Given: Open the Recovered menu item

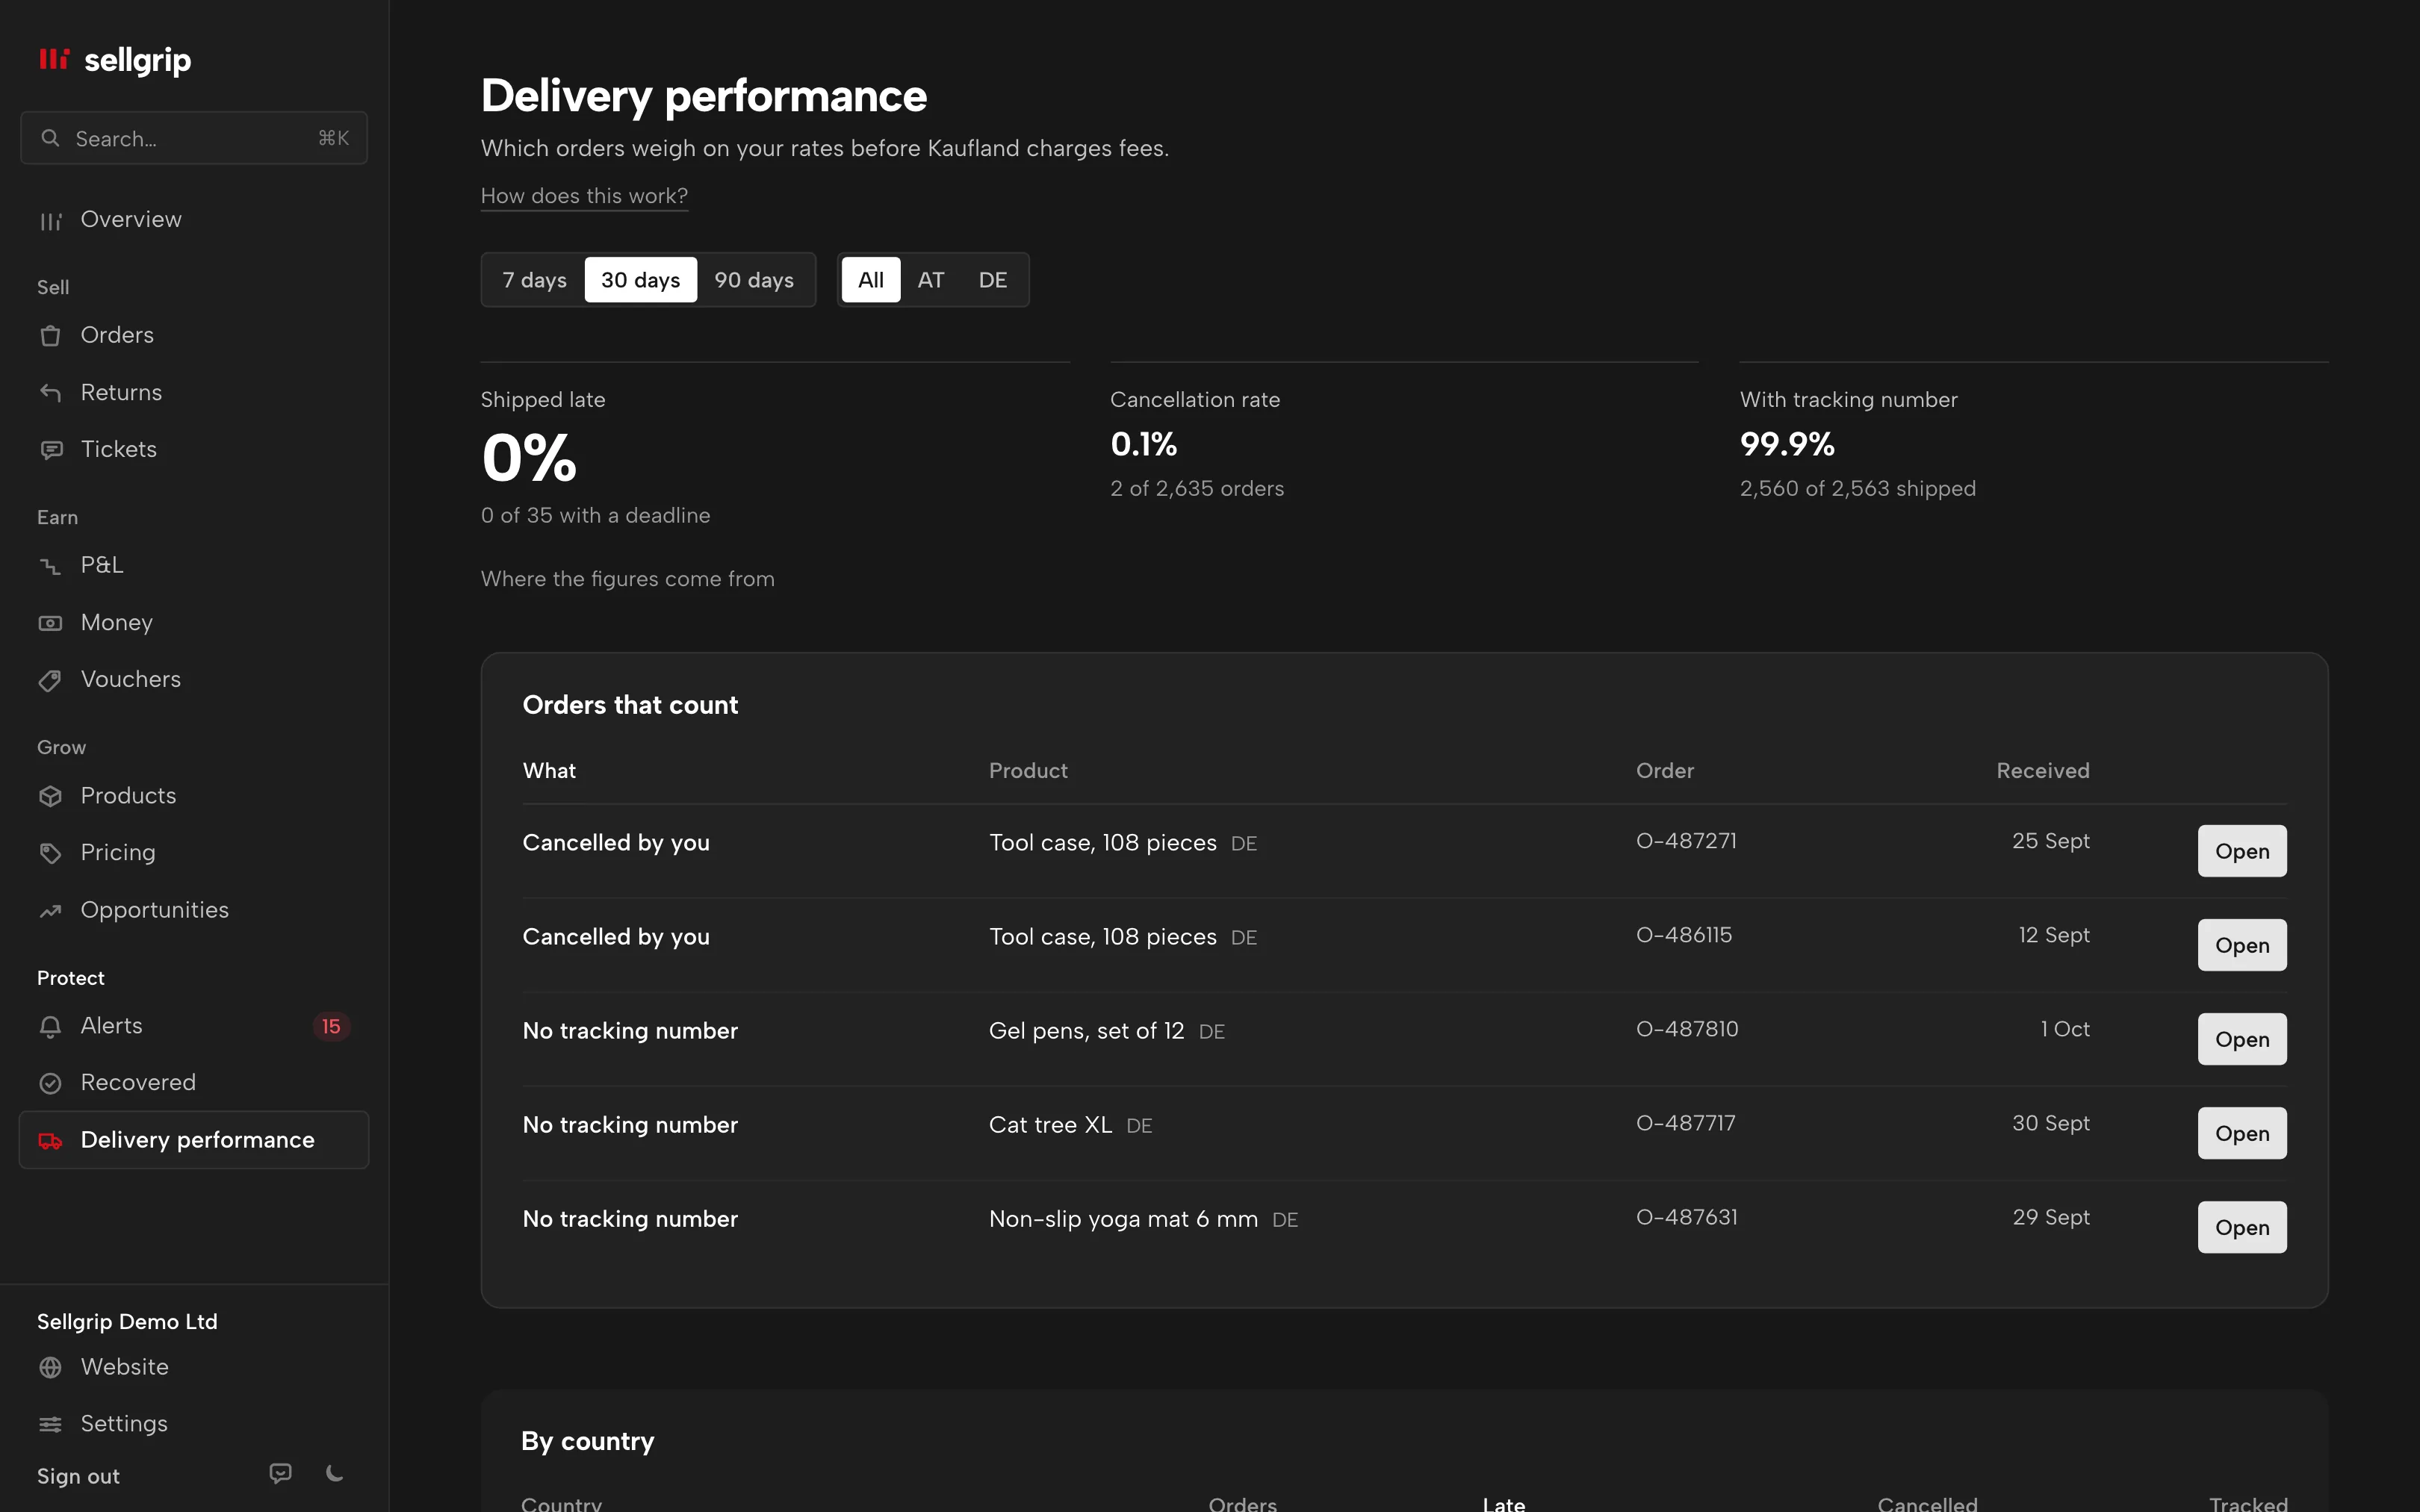Looking at the screenshot, I should click(194, 1082).
